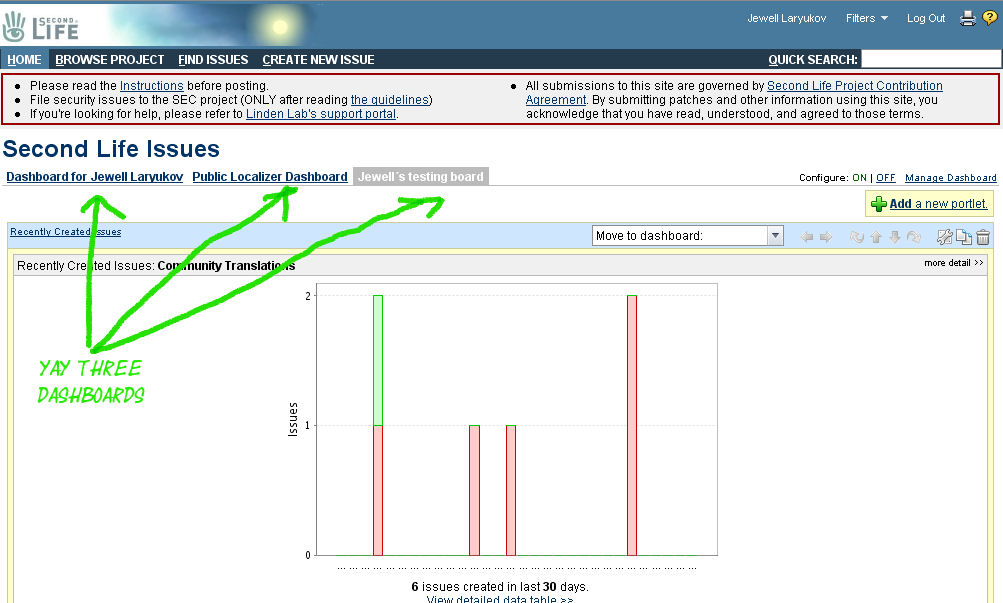
Task: Open the Manage Dashboard link
Action: (950, 178)
